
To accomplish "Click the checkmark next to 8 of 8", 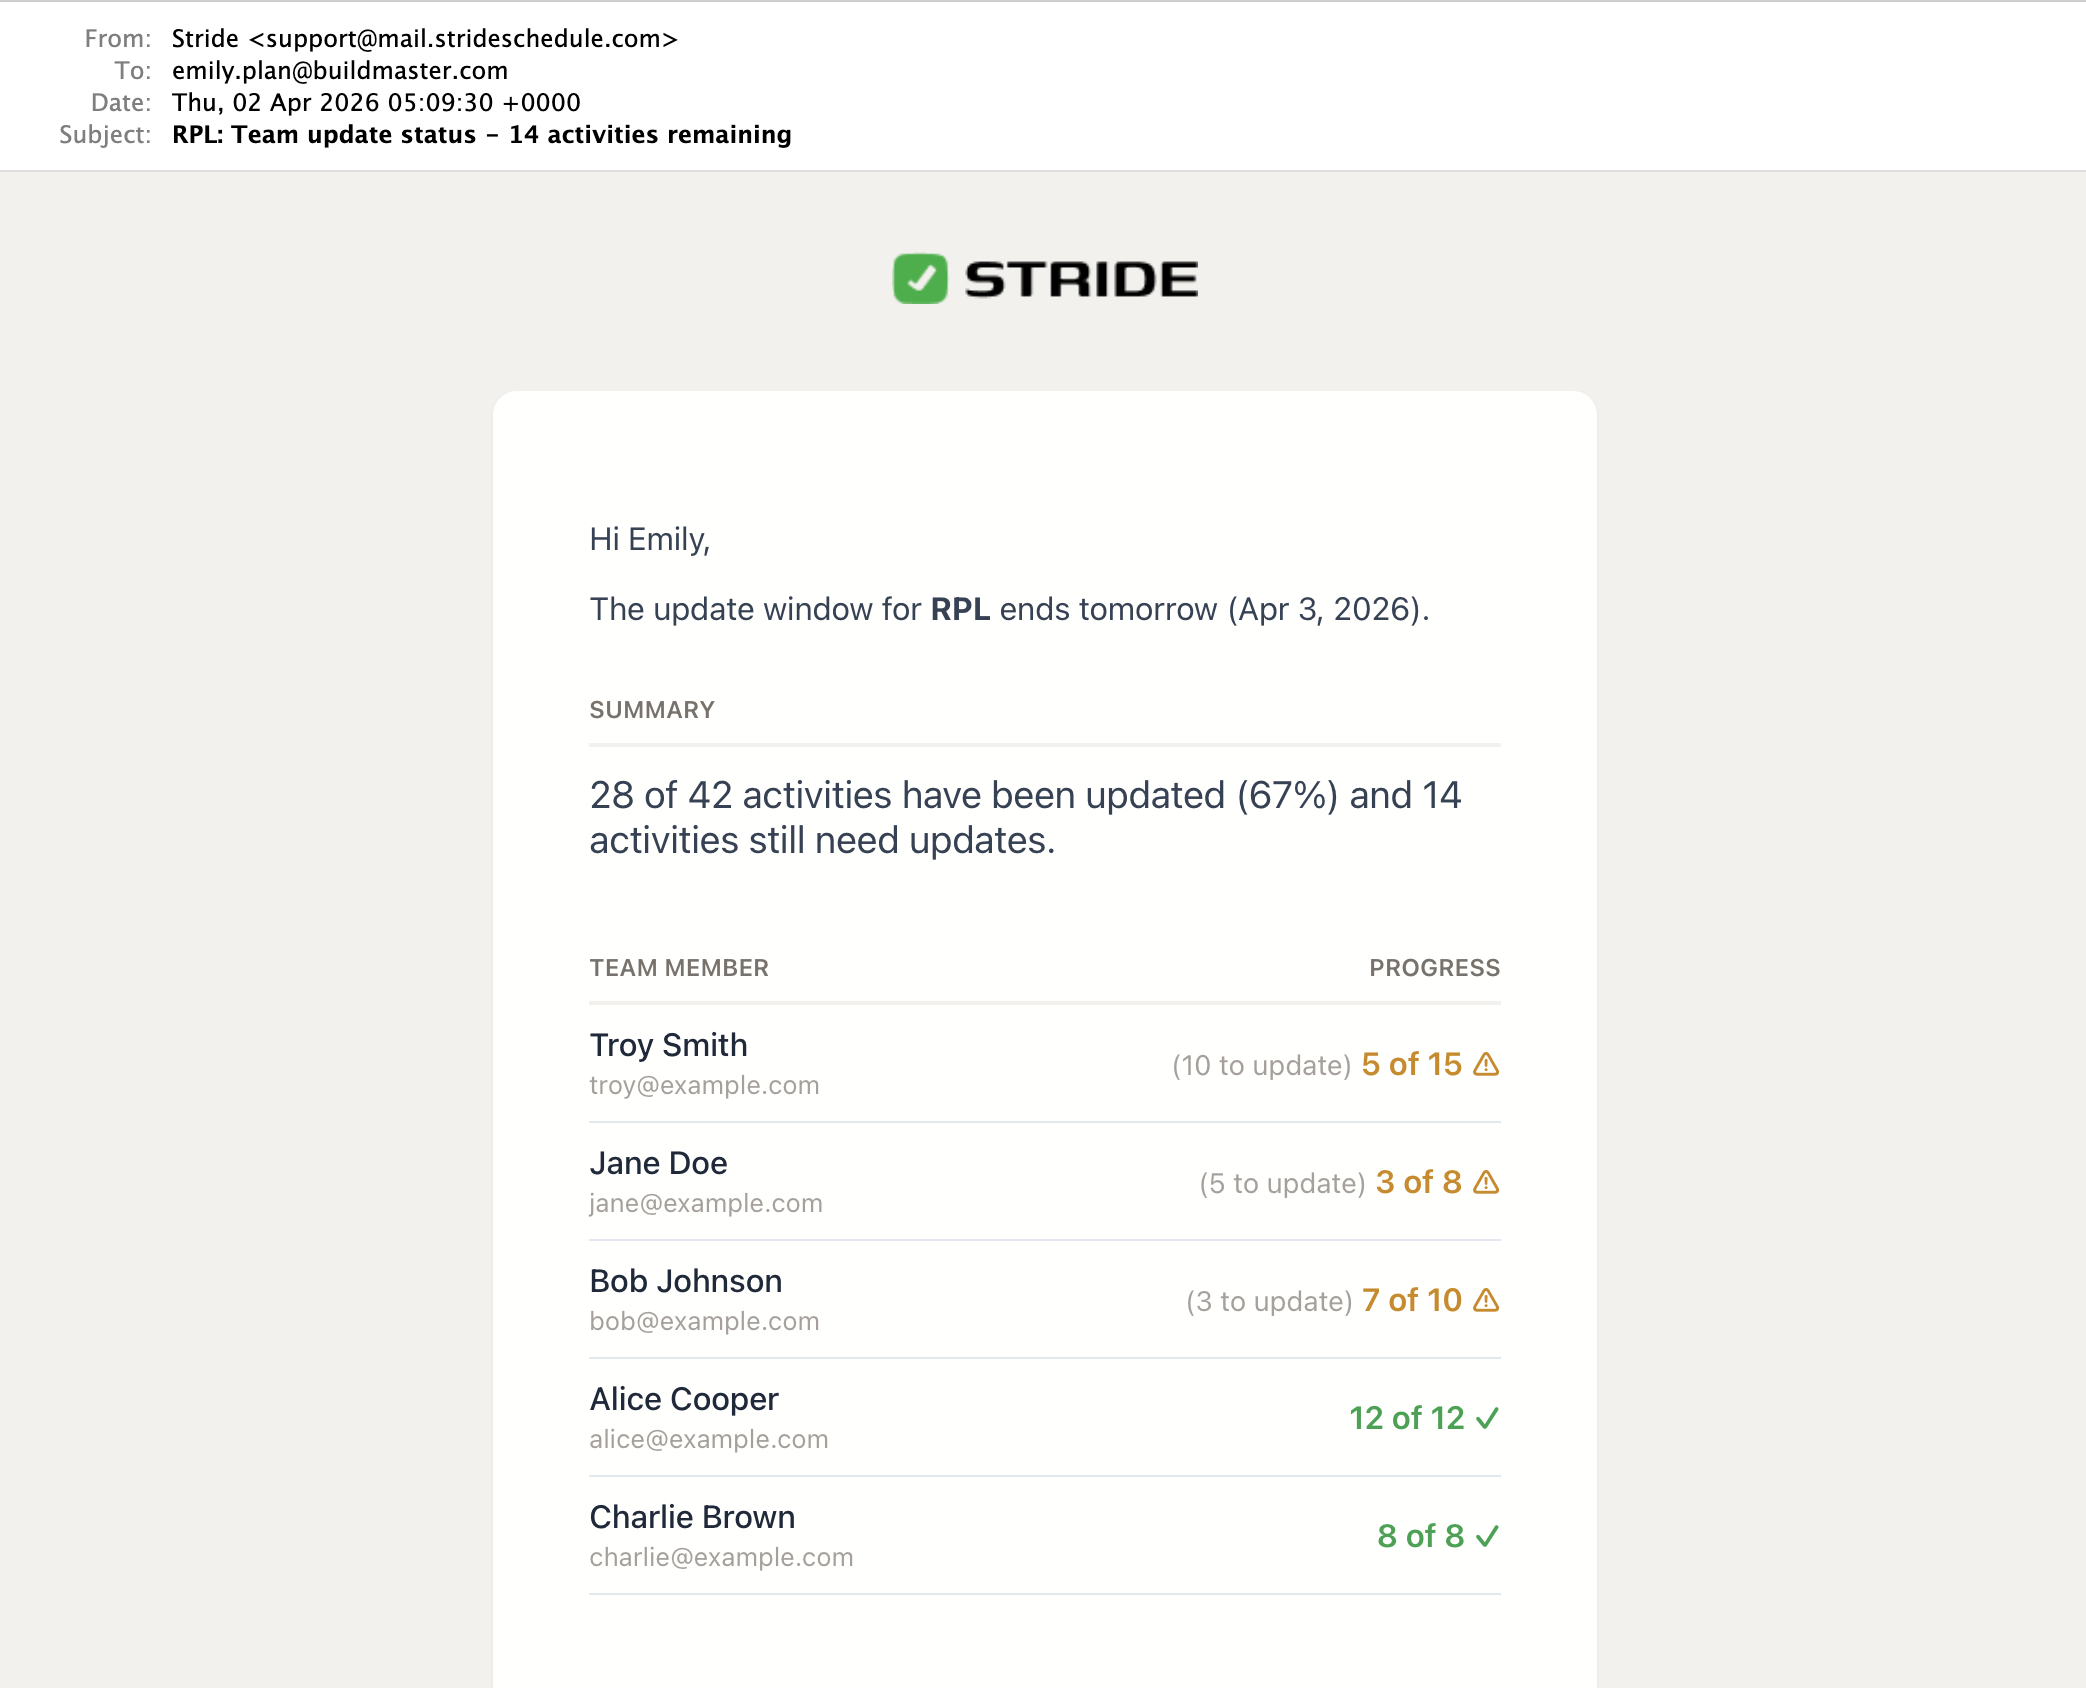I will point(1487,1536).
